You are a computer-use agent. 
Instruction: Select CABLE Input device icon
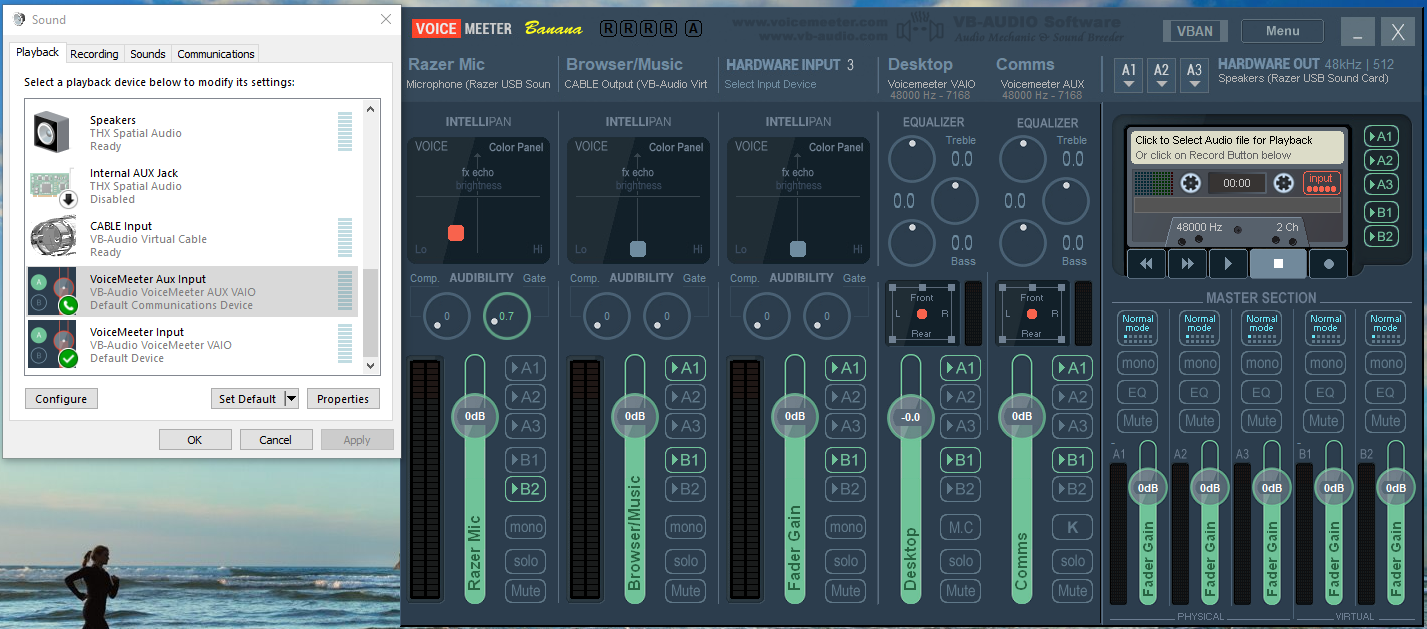coord(52,238)
